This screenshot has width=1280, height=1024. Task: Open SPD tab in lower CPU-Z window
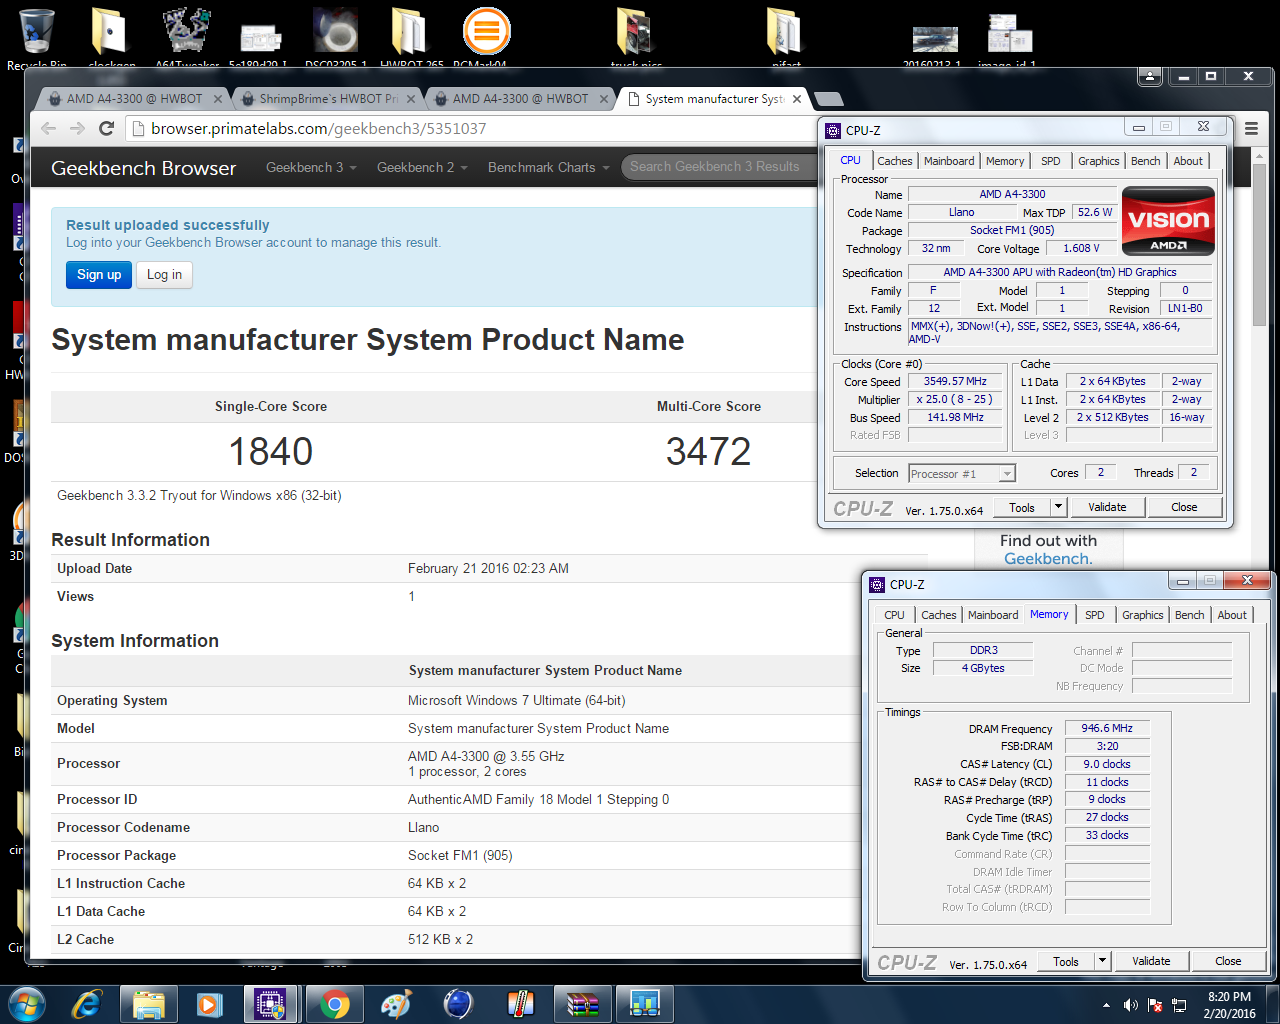pyautogui.click(x=1095, y=615)
